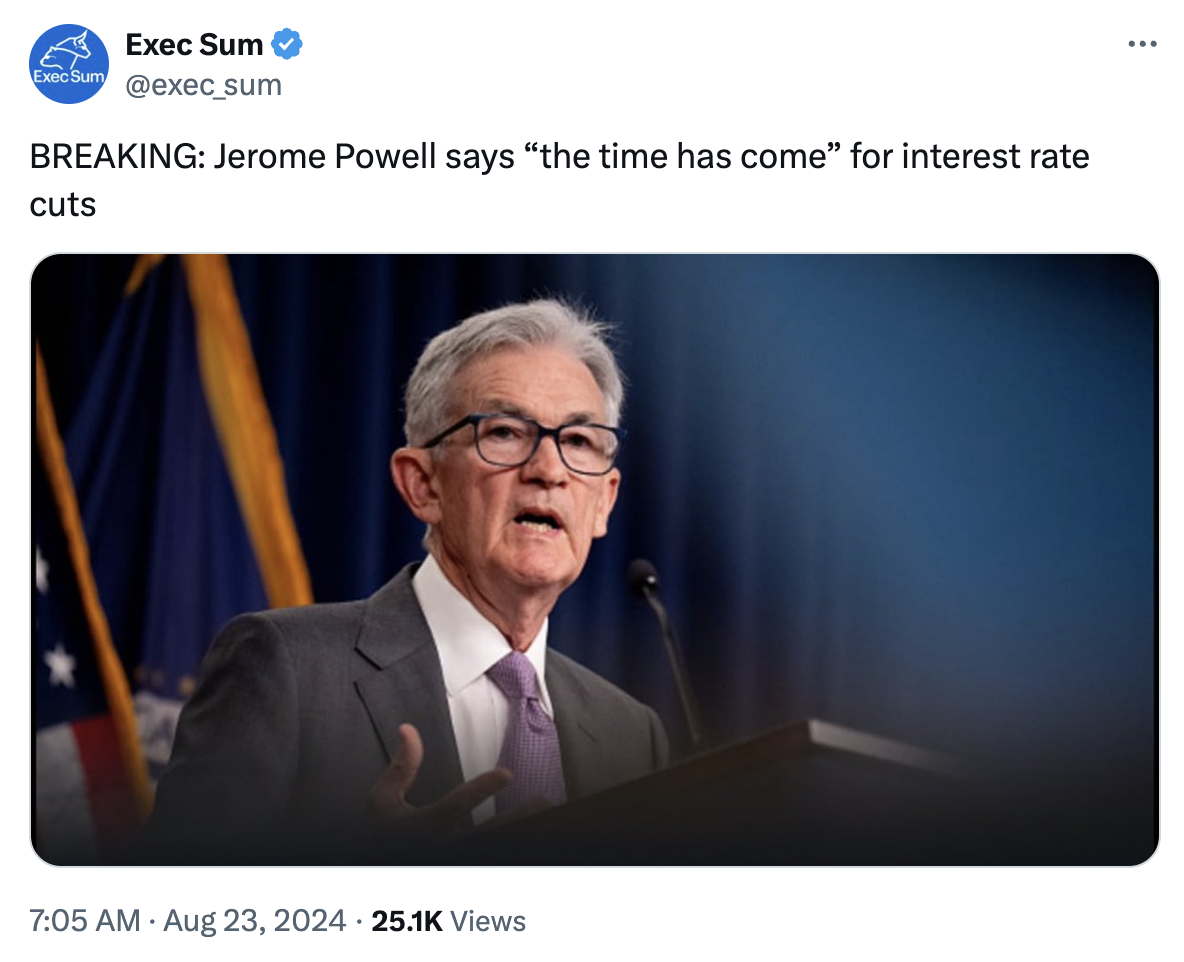Open the attached Powell press photo

coord(594,559)
